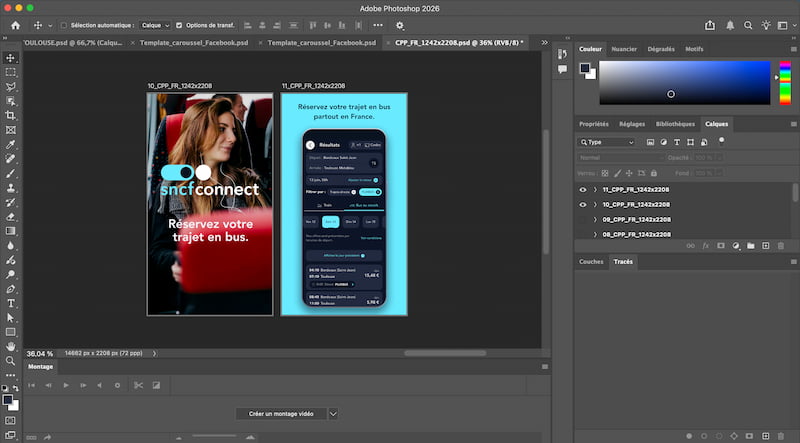This screenshot has height=443, width=800.
Task: Expand the 10_CPP_FR_1242x2208 group
Action: pyautogui.click(x=595, y=204)
